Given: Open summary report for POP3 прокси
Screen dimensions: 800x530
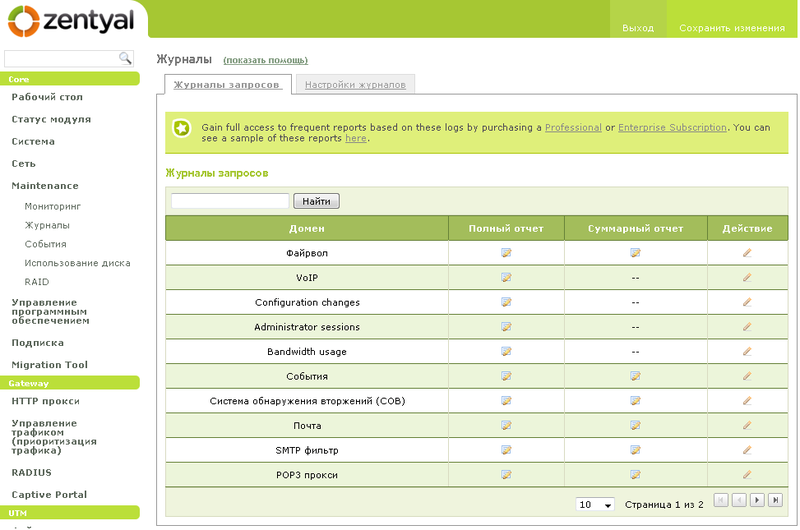Looking at the screenshot, I should point(635,474).
